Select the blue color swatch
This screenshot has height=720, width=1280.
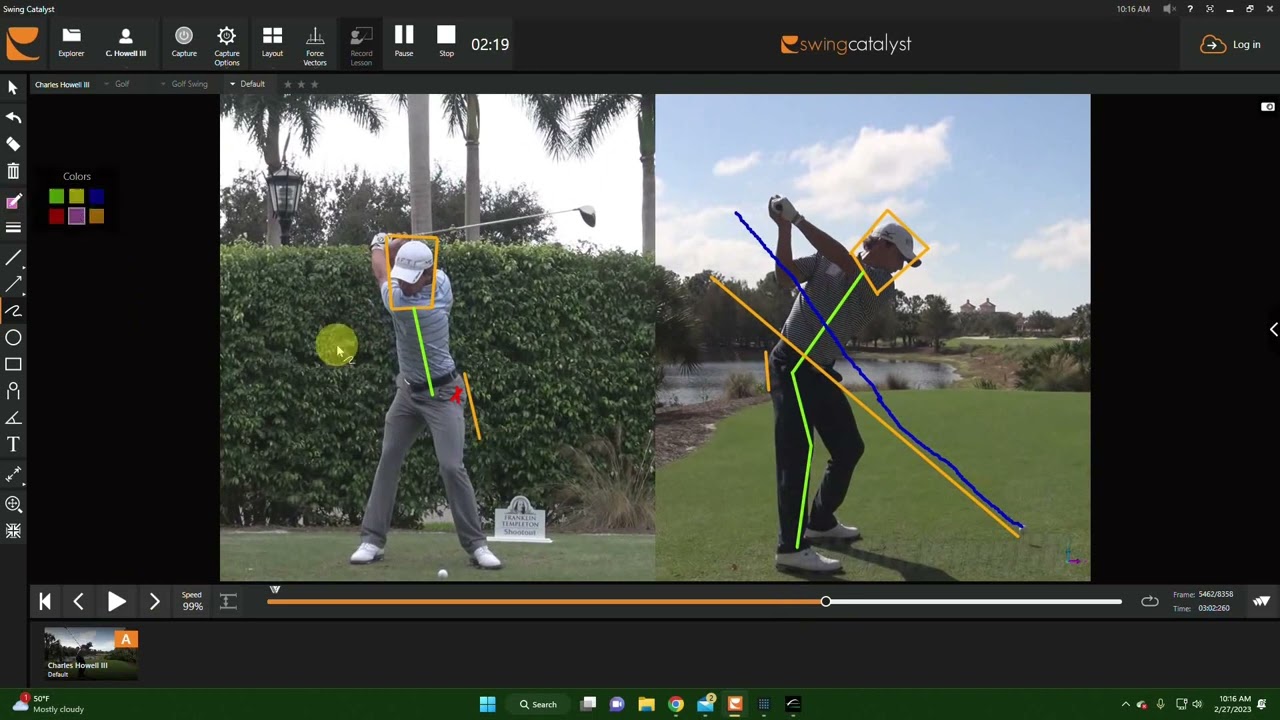(96, 197)
